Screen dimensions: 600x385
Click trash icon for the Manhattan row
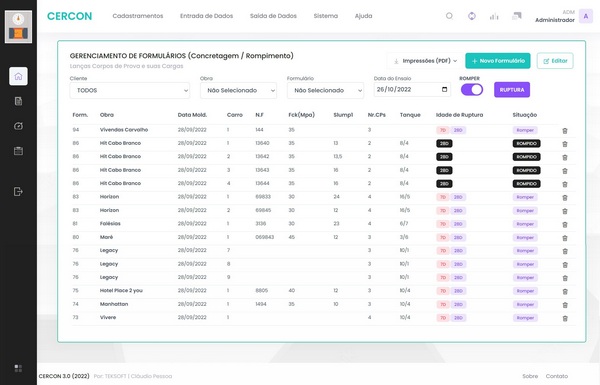point(565,305)
